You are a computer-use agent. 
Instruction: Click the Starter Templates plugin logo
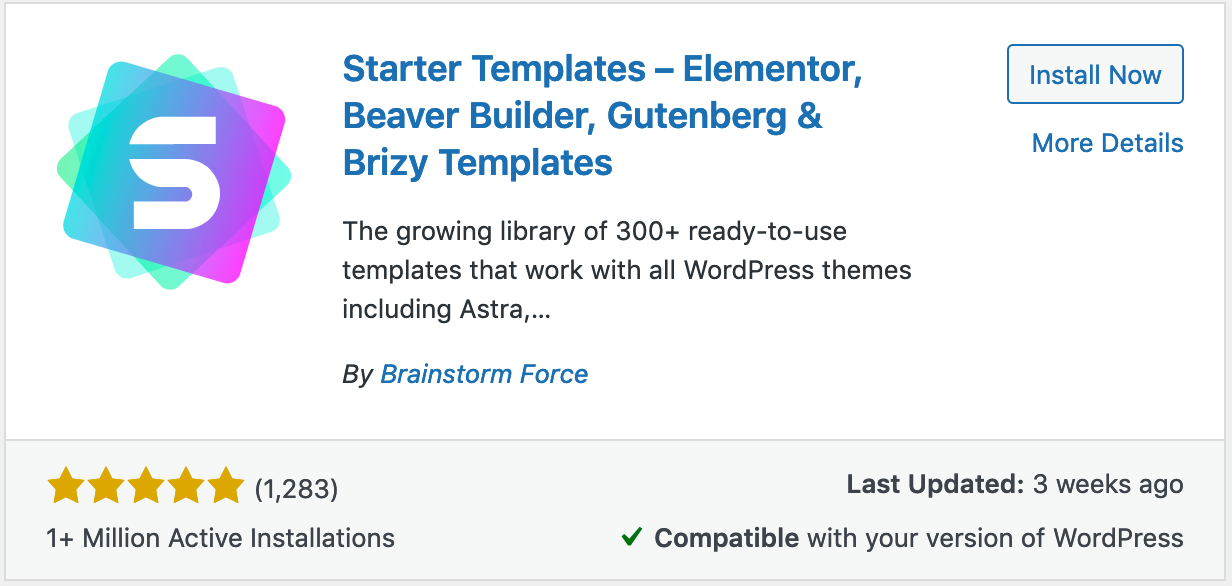[174, 171]
